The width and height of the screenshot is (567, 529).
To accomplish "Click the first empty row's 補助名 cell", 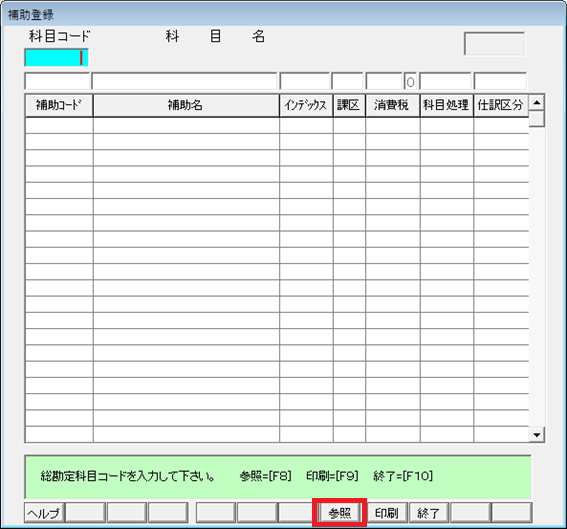I will tap(186, 125).
